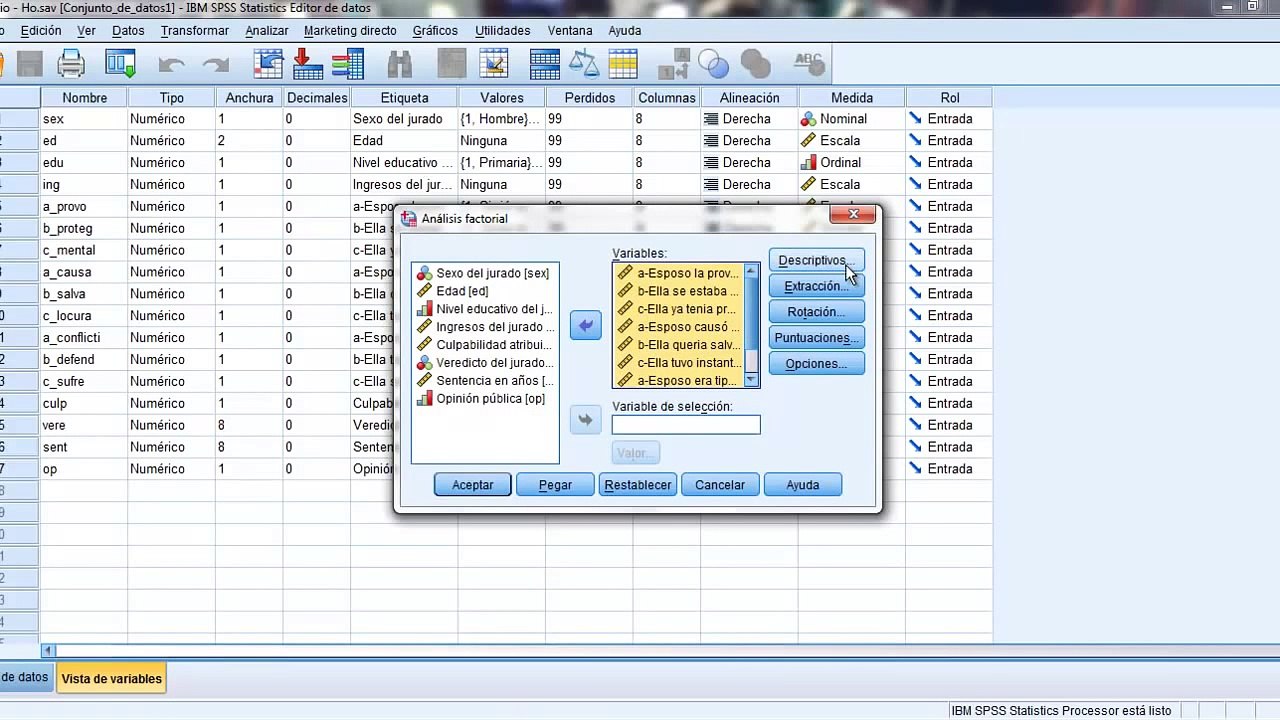Click the Restablecer button
1280x720 pixels.
(638, 485)
